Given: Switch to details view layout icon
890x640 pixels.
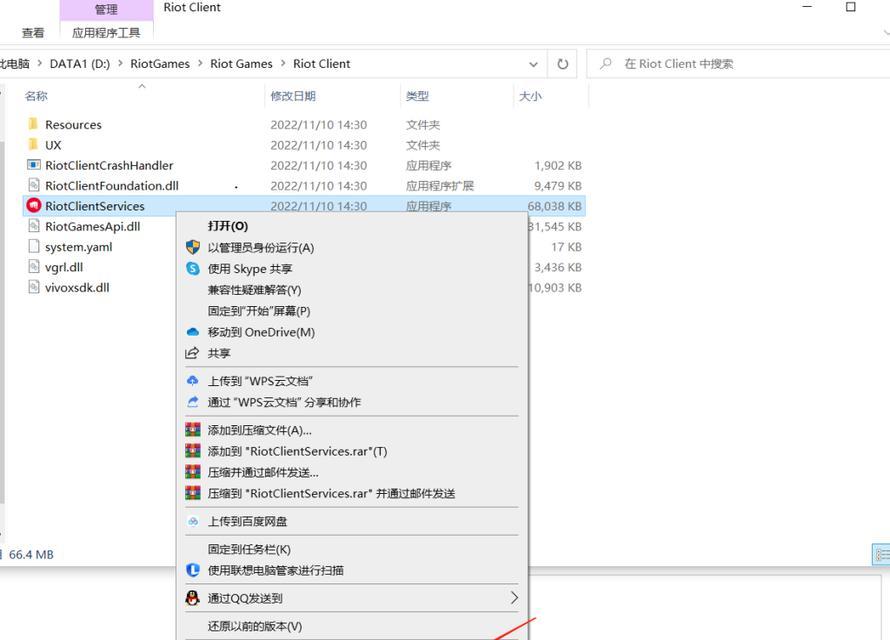Looking at the screenshot, I should click(x=881, y=554).
